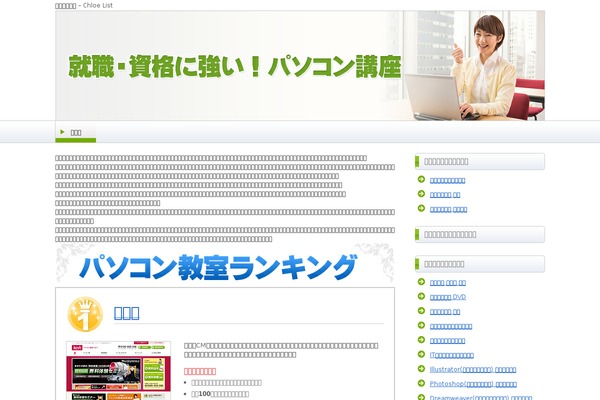600x400 pixels.
Task: Click the red subheading in the rank 1 card
Action: 200,371
